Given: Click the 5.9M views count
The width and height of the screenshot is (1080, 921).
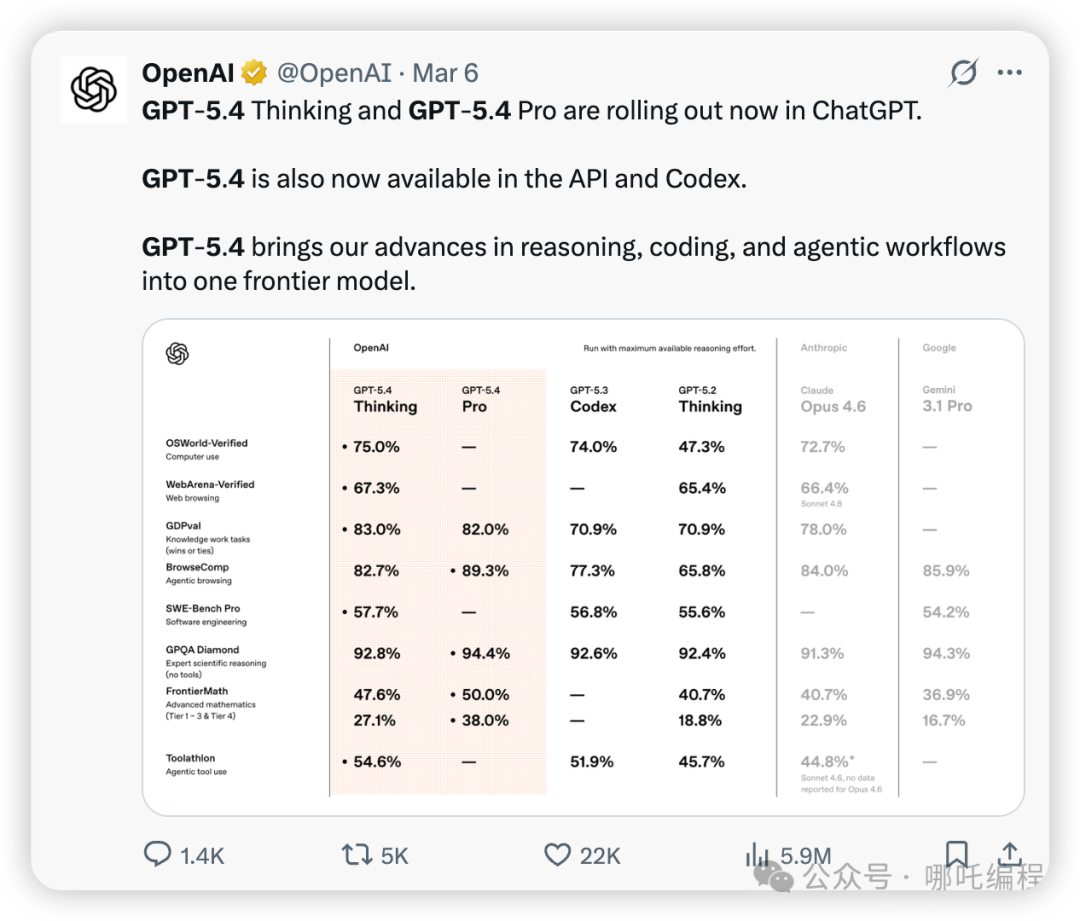Looking at the screenshot, I should pyautogui.click(x=806, y=855).
